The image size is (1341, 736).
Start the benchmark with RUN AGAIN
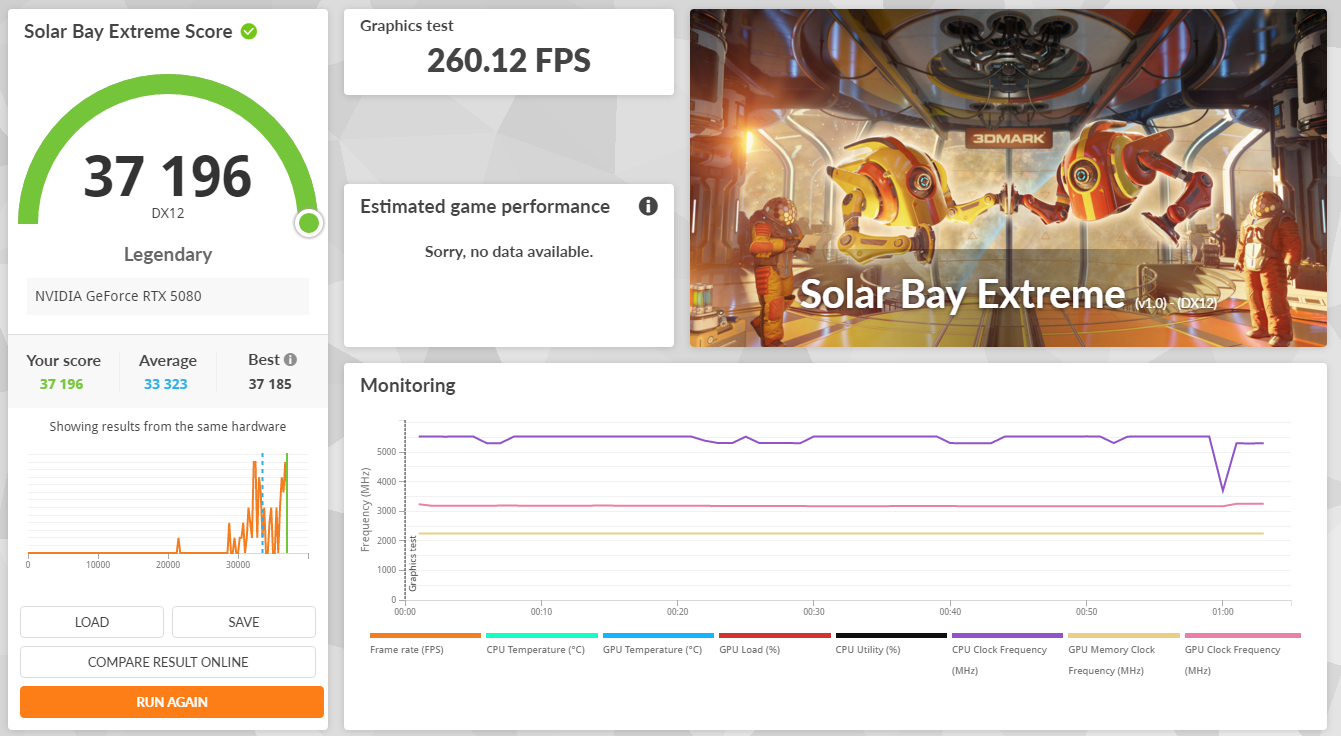coord(172,702)
